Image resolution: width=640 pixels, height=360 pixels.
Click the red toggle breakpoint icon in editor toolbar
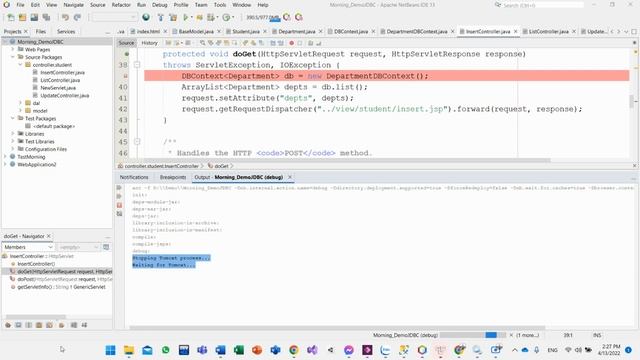tap(291, 43)
